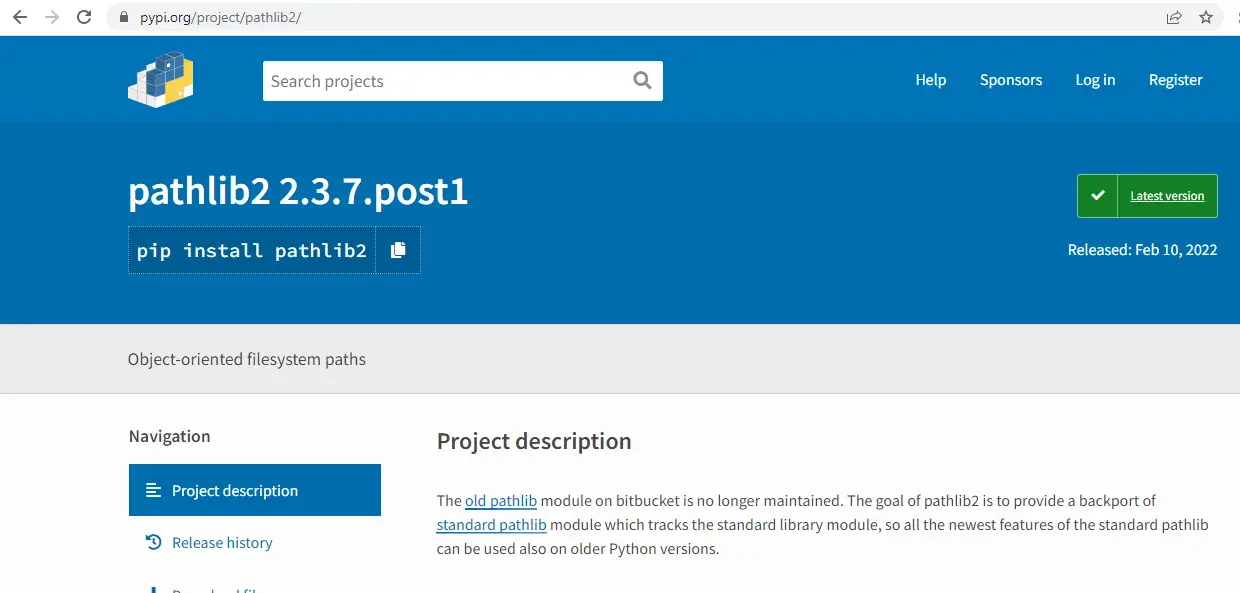
Task: Follow the old pathlib link
Action: click(x=501, y=500)
